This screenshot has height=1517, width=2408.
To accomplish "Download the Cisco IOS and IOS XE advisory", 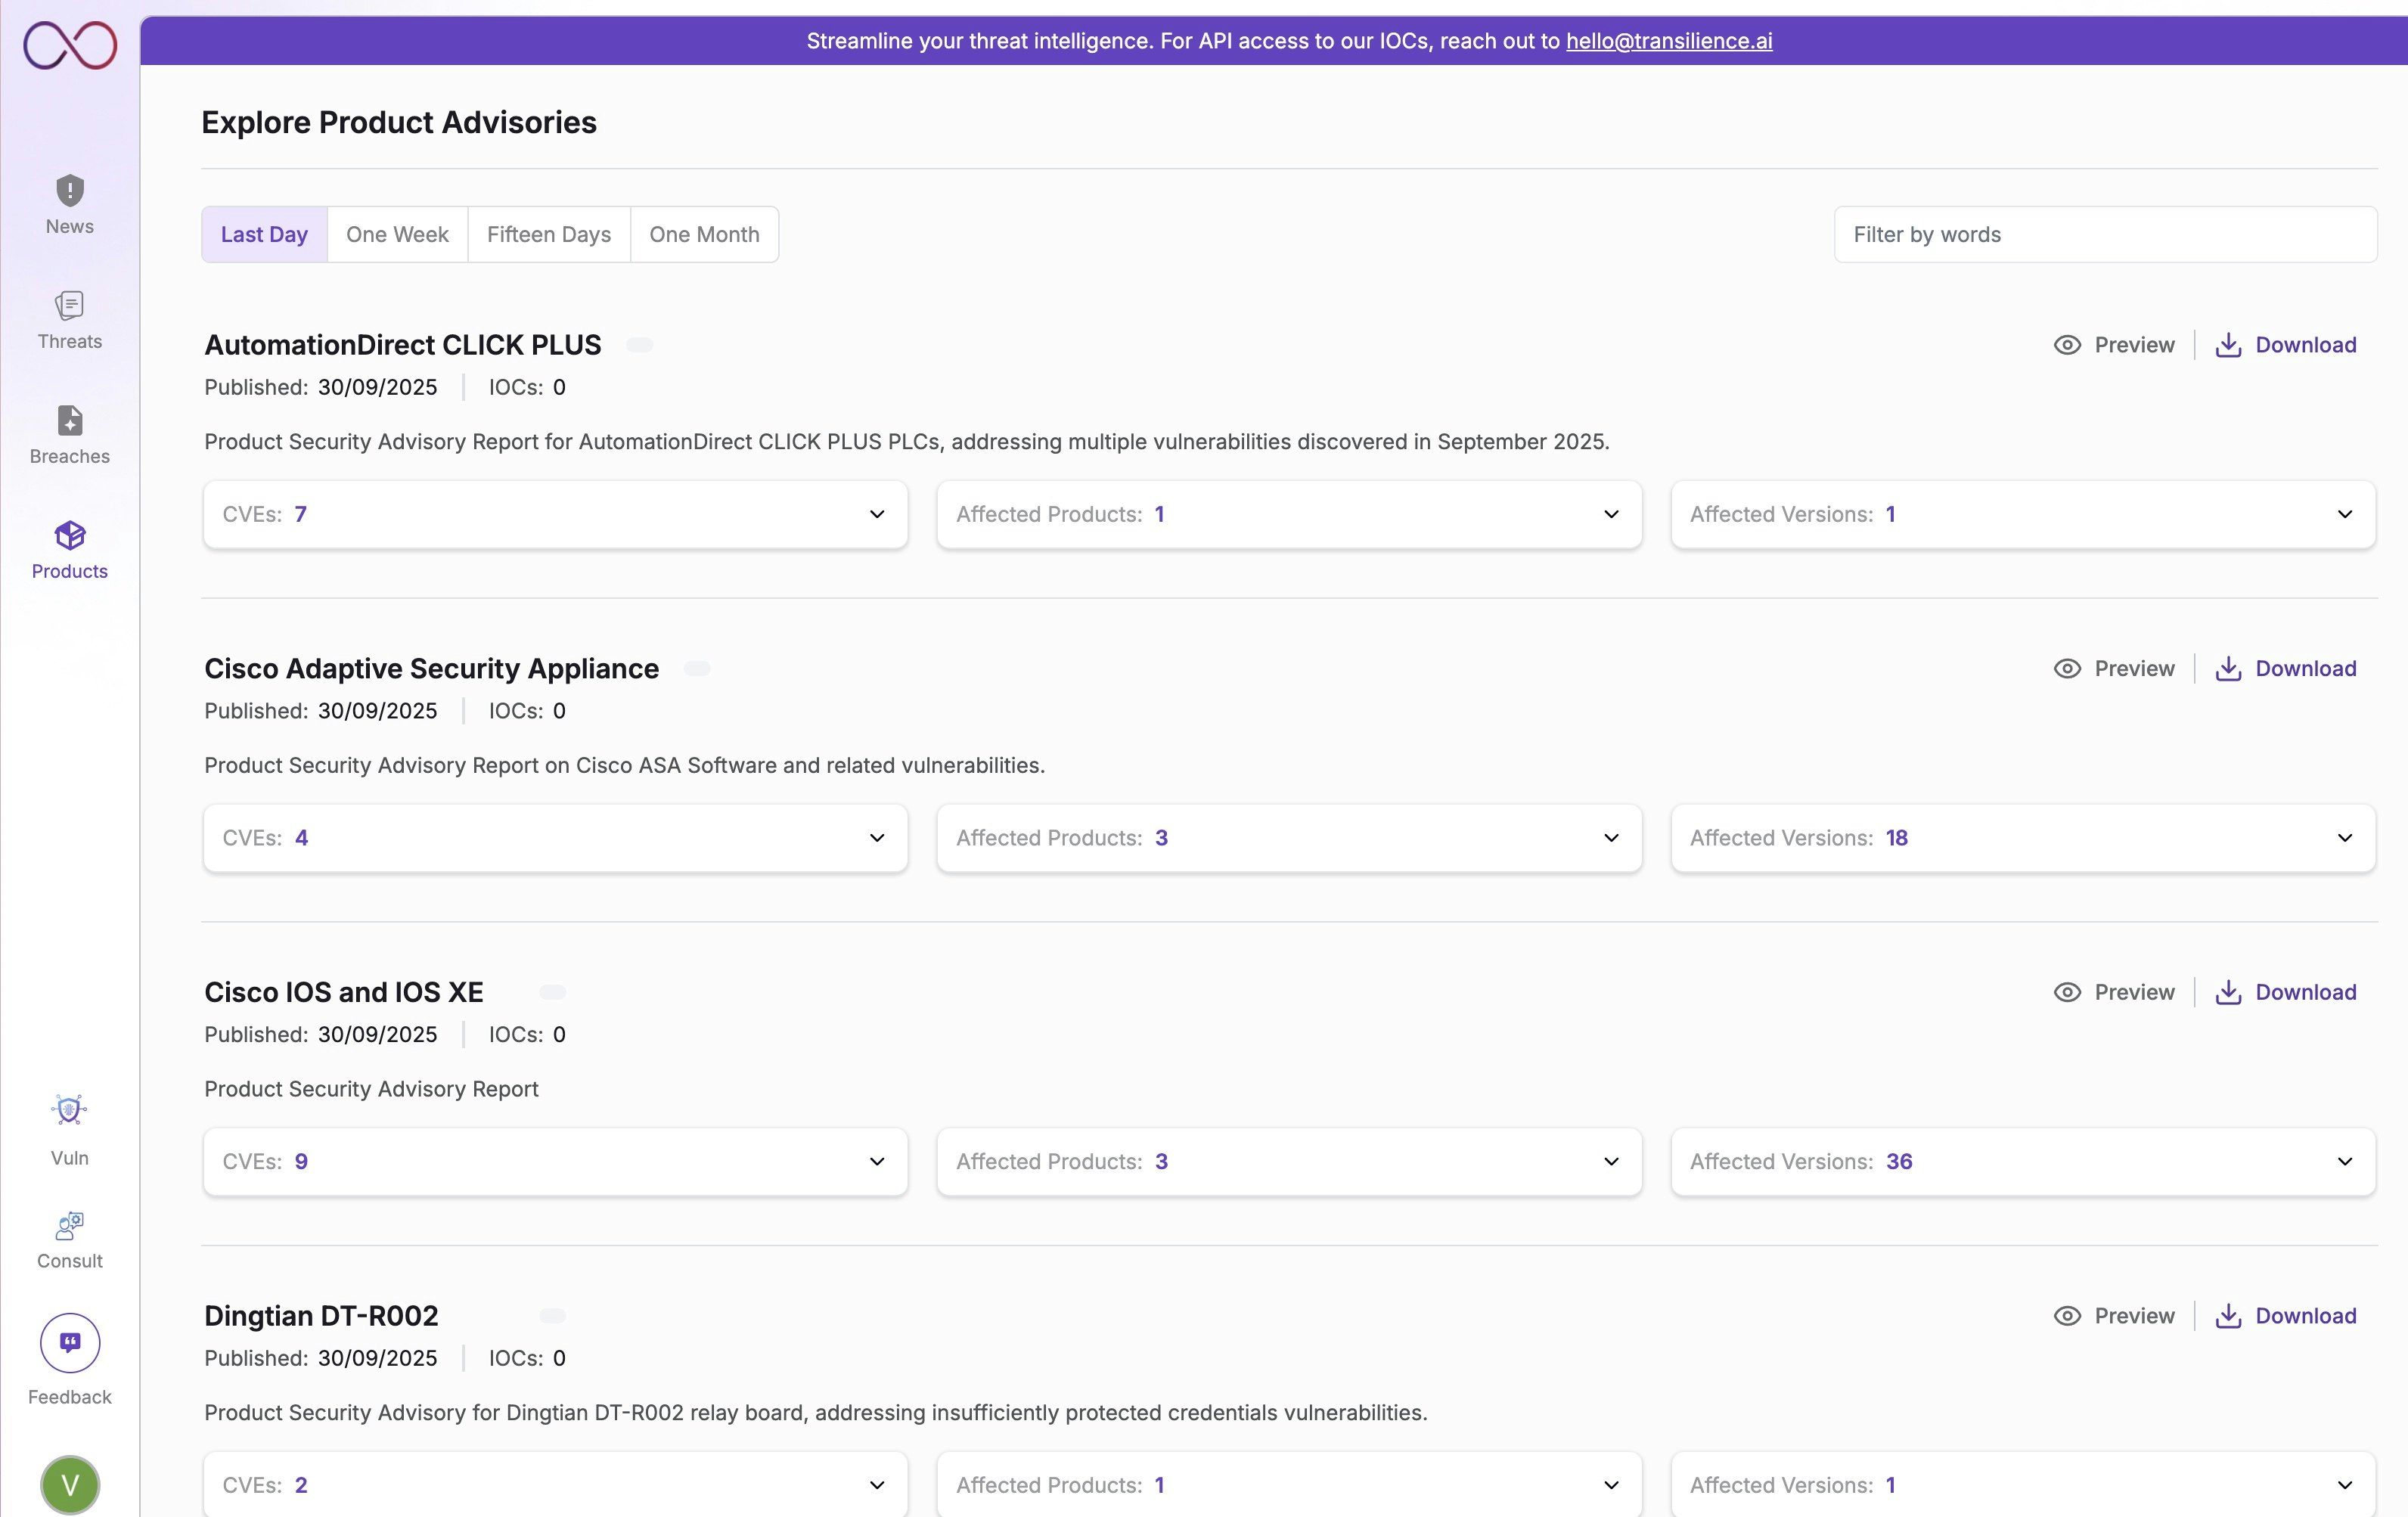I will tap(2286, 992).
